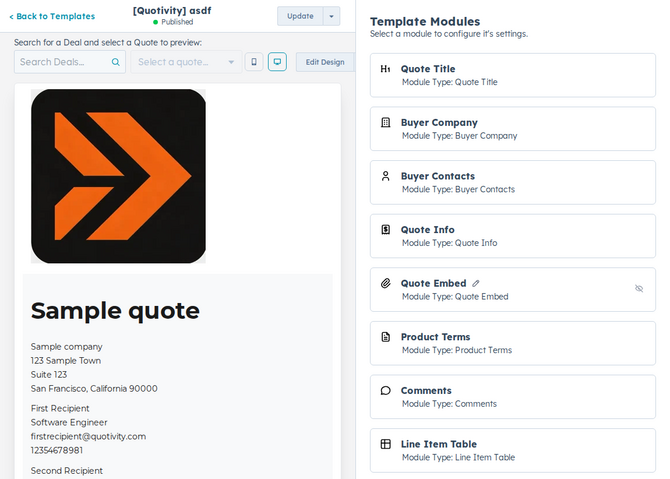Click the Sample company text in preview
The image size is (670, 479).
(x=67, y=347)
